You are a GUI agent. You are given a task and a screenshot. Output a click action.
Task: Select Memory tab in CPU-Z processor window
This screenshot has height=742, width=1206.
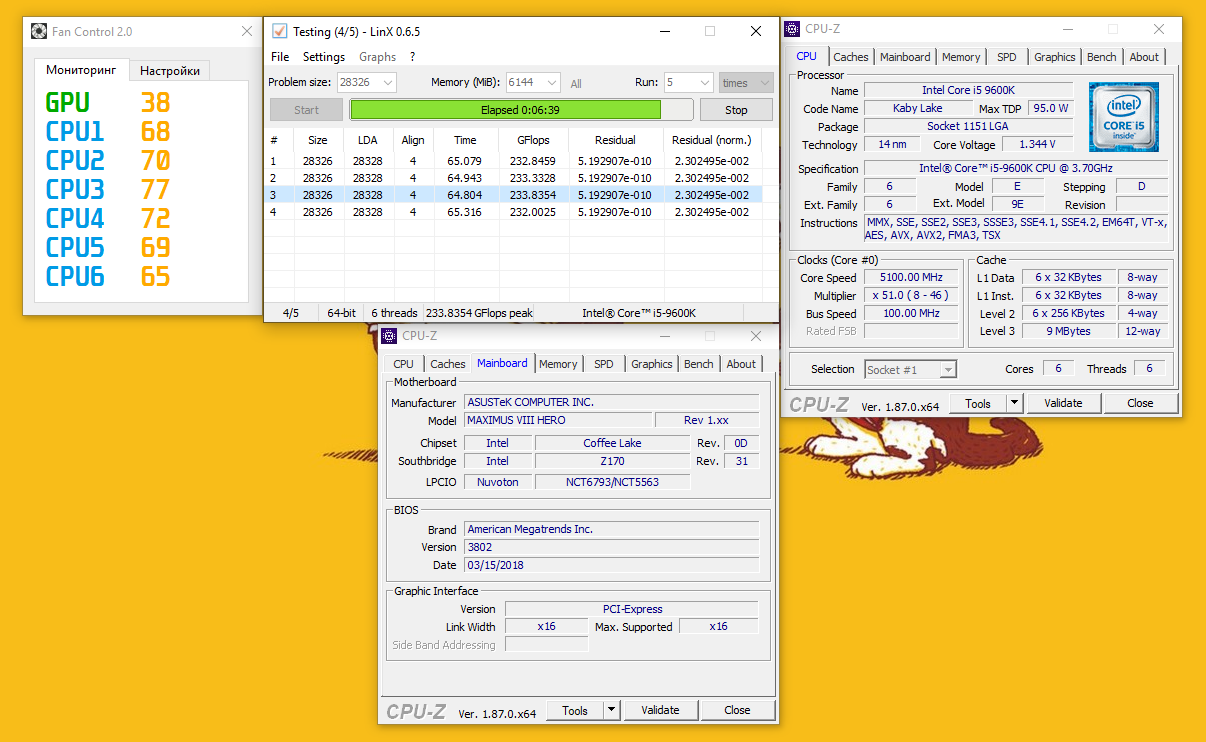click(x=961, y=57)
